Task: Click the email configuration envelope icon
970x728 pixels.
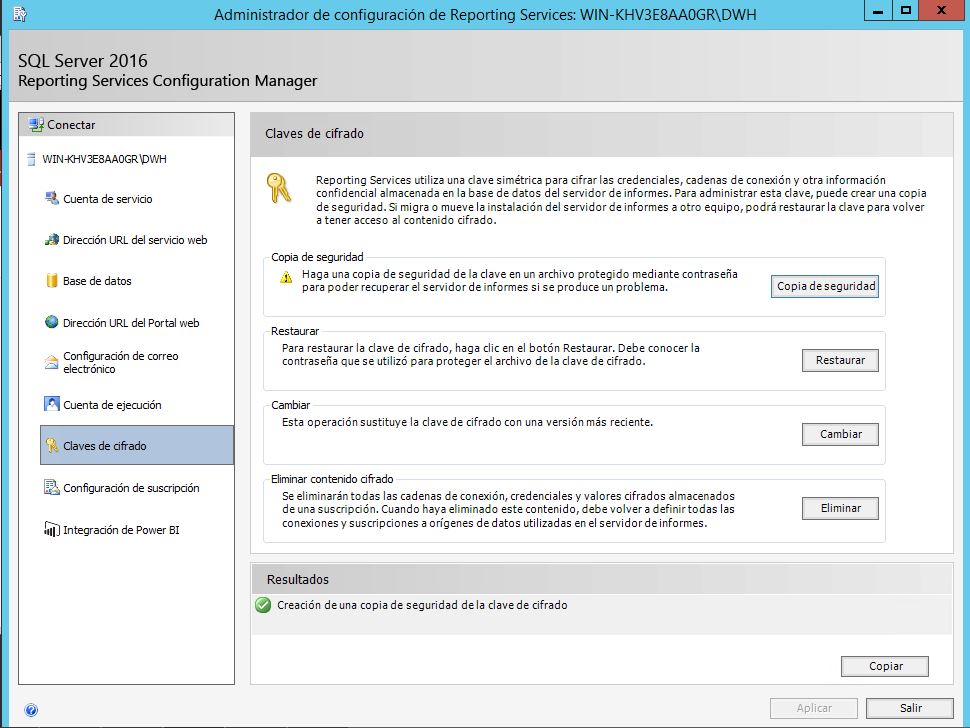Action: point(52,362)
